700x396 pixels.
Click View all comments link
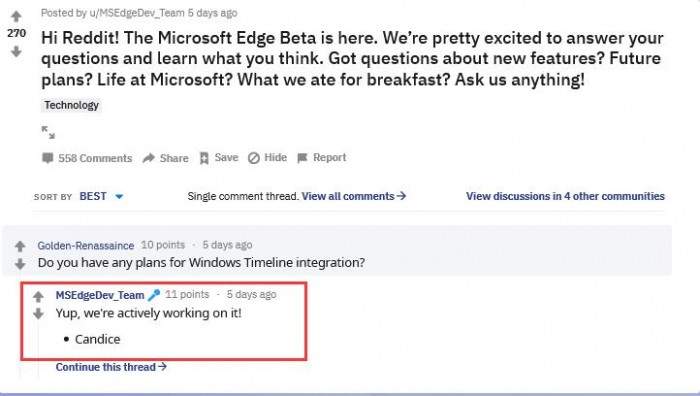pos(354,196)
